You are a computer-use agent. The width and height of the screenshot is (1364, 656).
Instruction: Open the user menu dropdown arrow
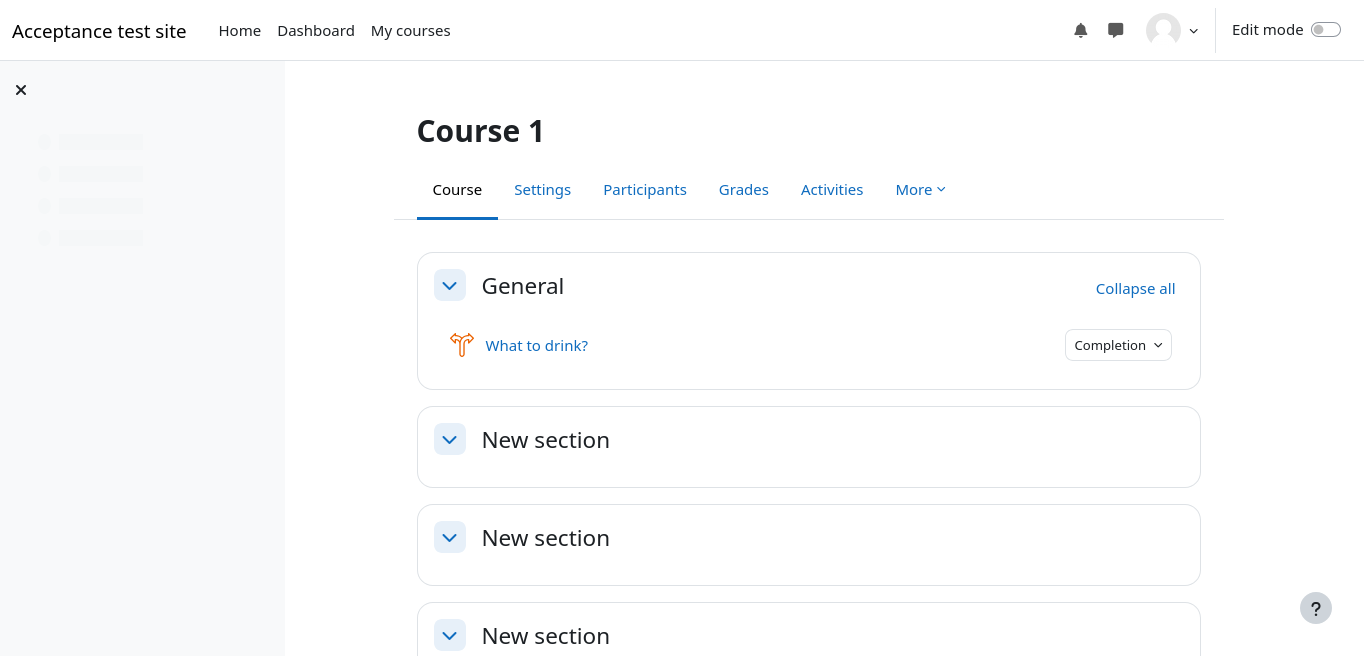pyautogui.click(x=1193, y=31)
